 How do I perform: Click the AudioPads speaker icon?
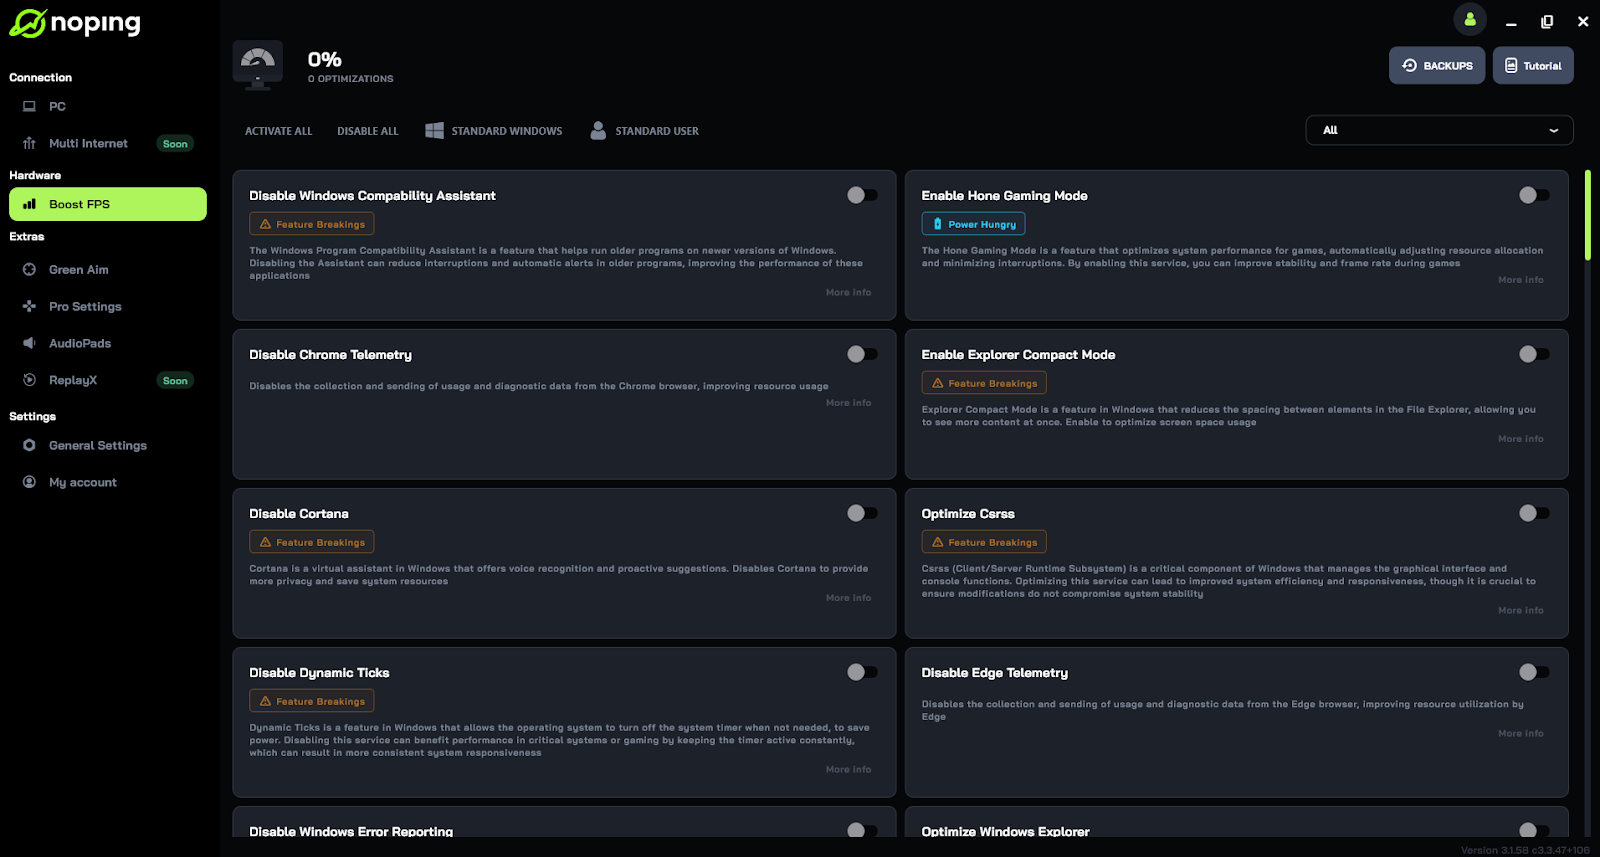click(x=29, y=343)
